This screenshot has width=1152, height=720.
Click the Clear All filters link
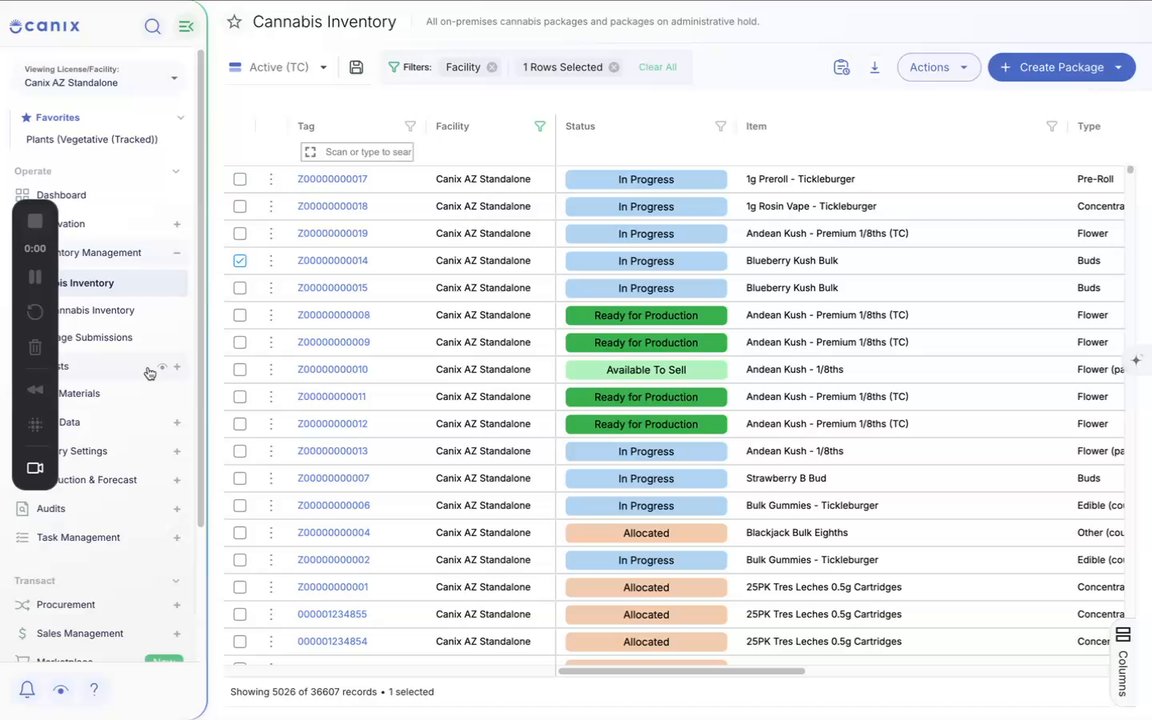(x=658, y=67)
